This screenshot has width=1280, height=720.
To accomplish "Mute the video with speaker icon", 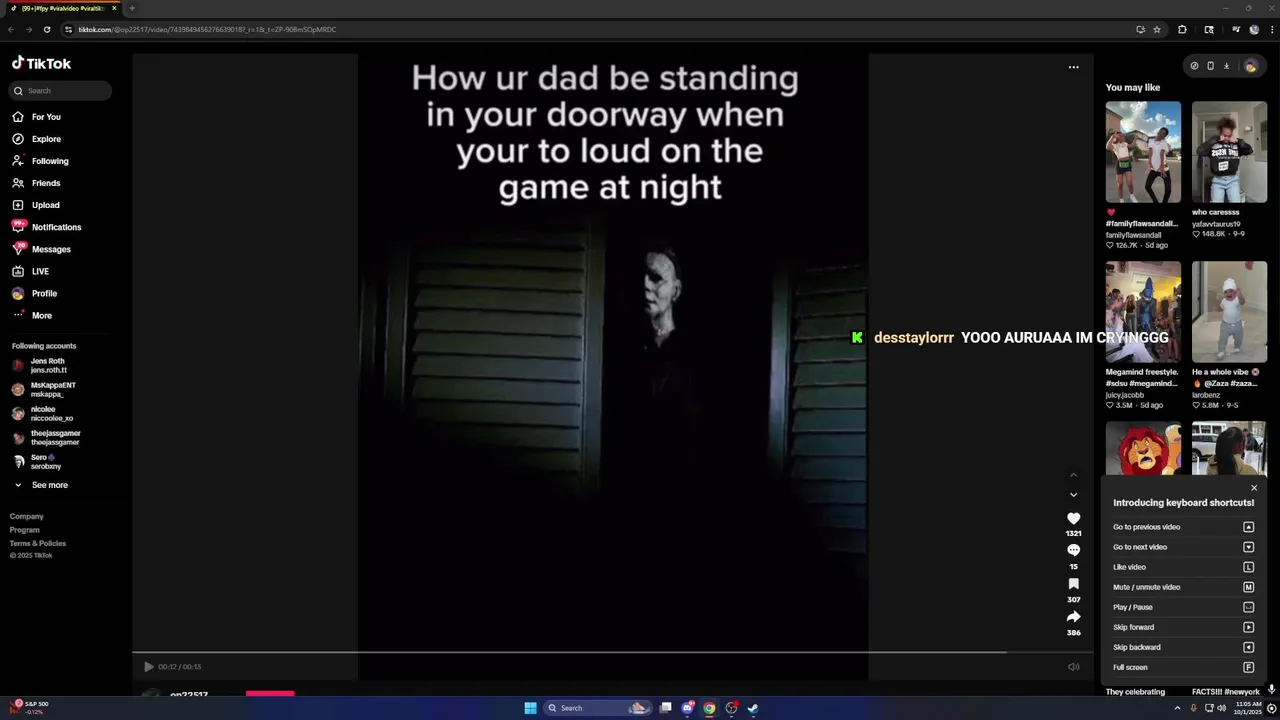I will [1073, 667].
